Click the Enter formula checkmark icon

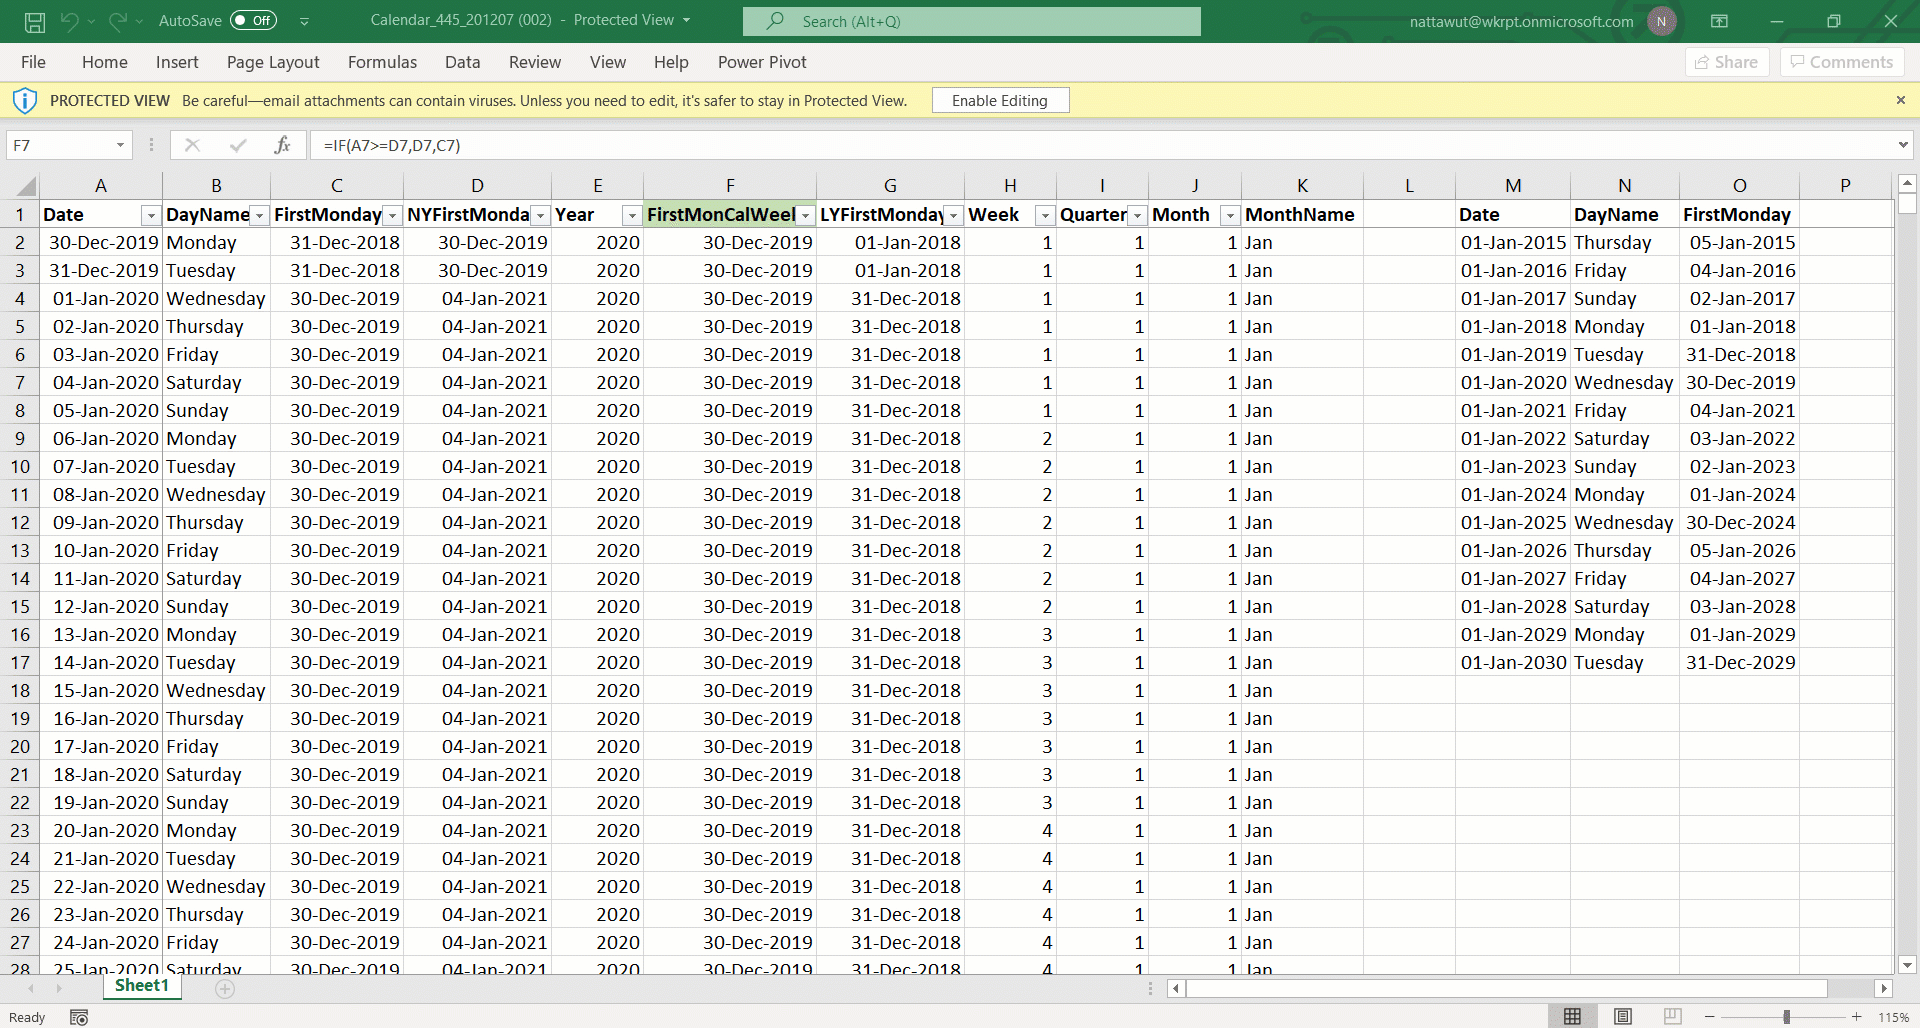pos(237,145)
